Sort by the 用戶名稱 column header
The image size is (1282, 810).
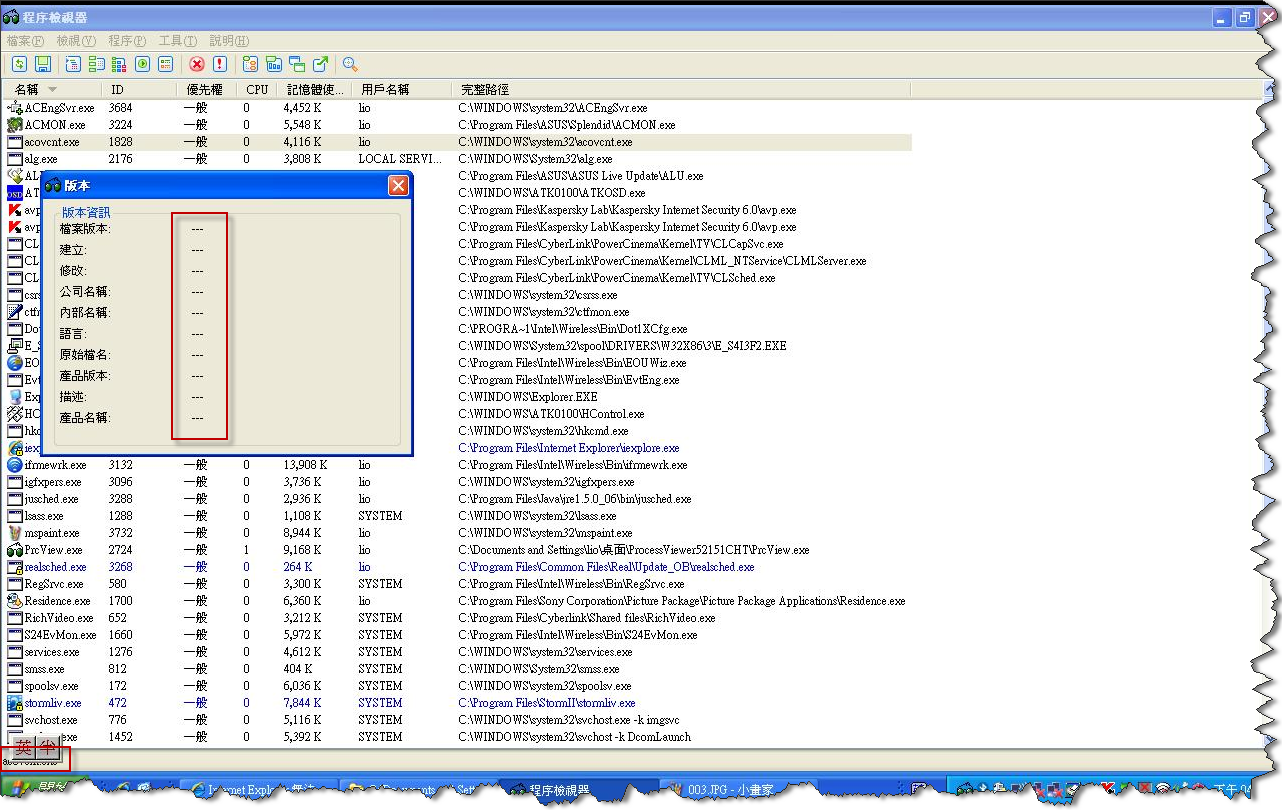400,90
